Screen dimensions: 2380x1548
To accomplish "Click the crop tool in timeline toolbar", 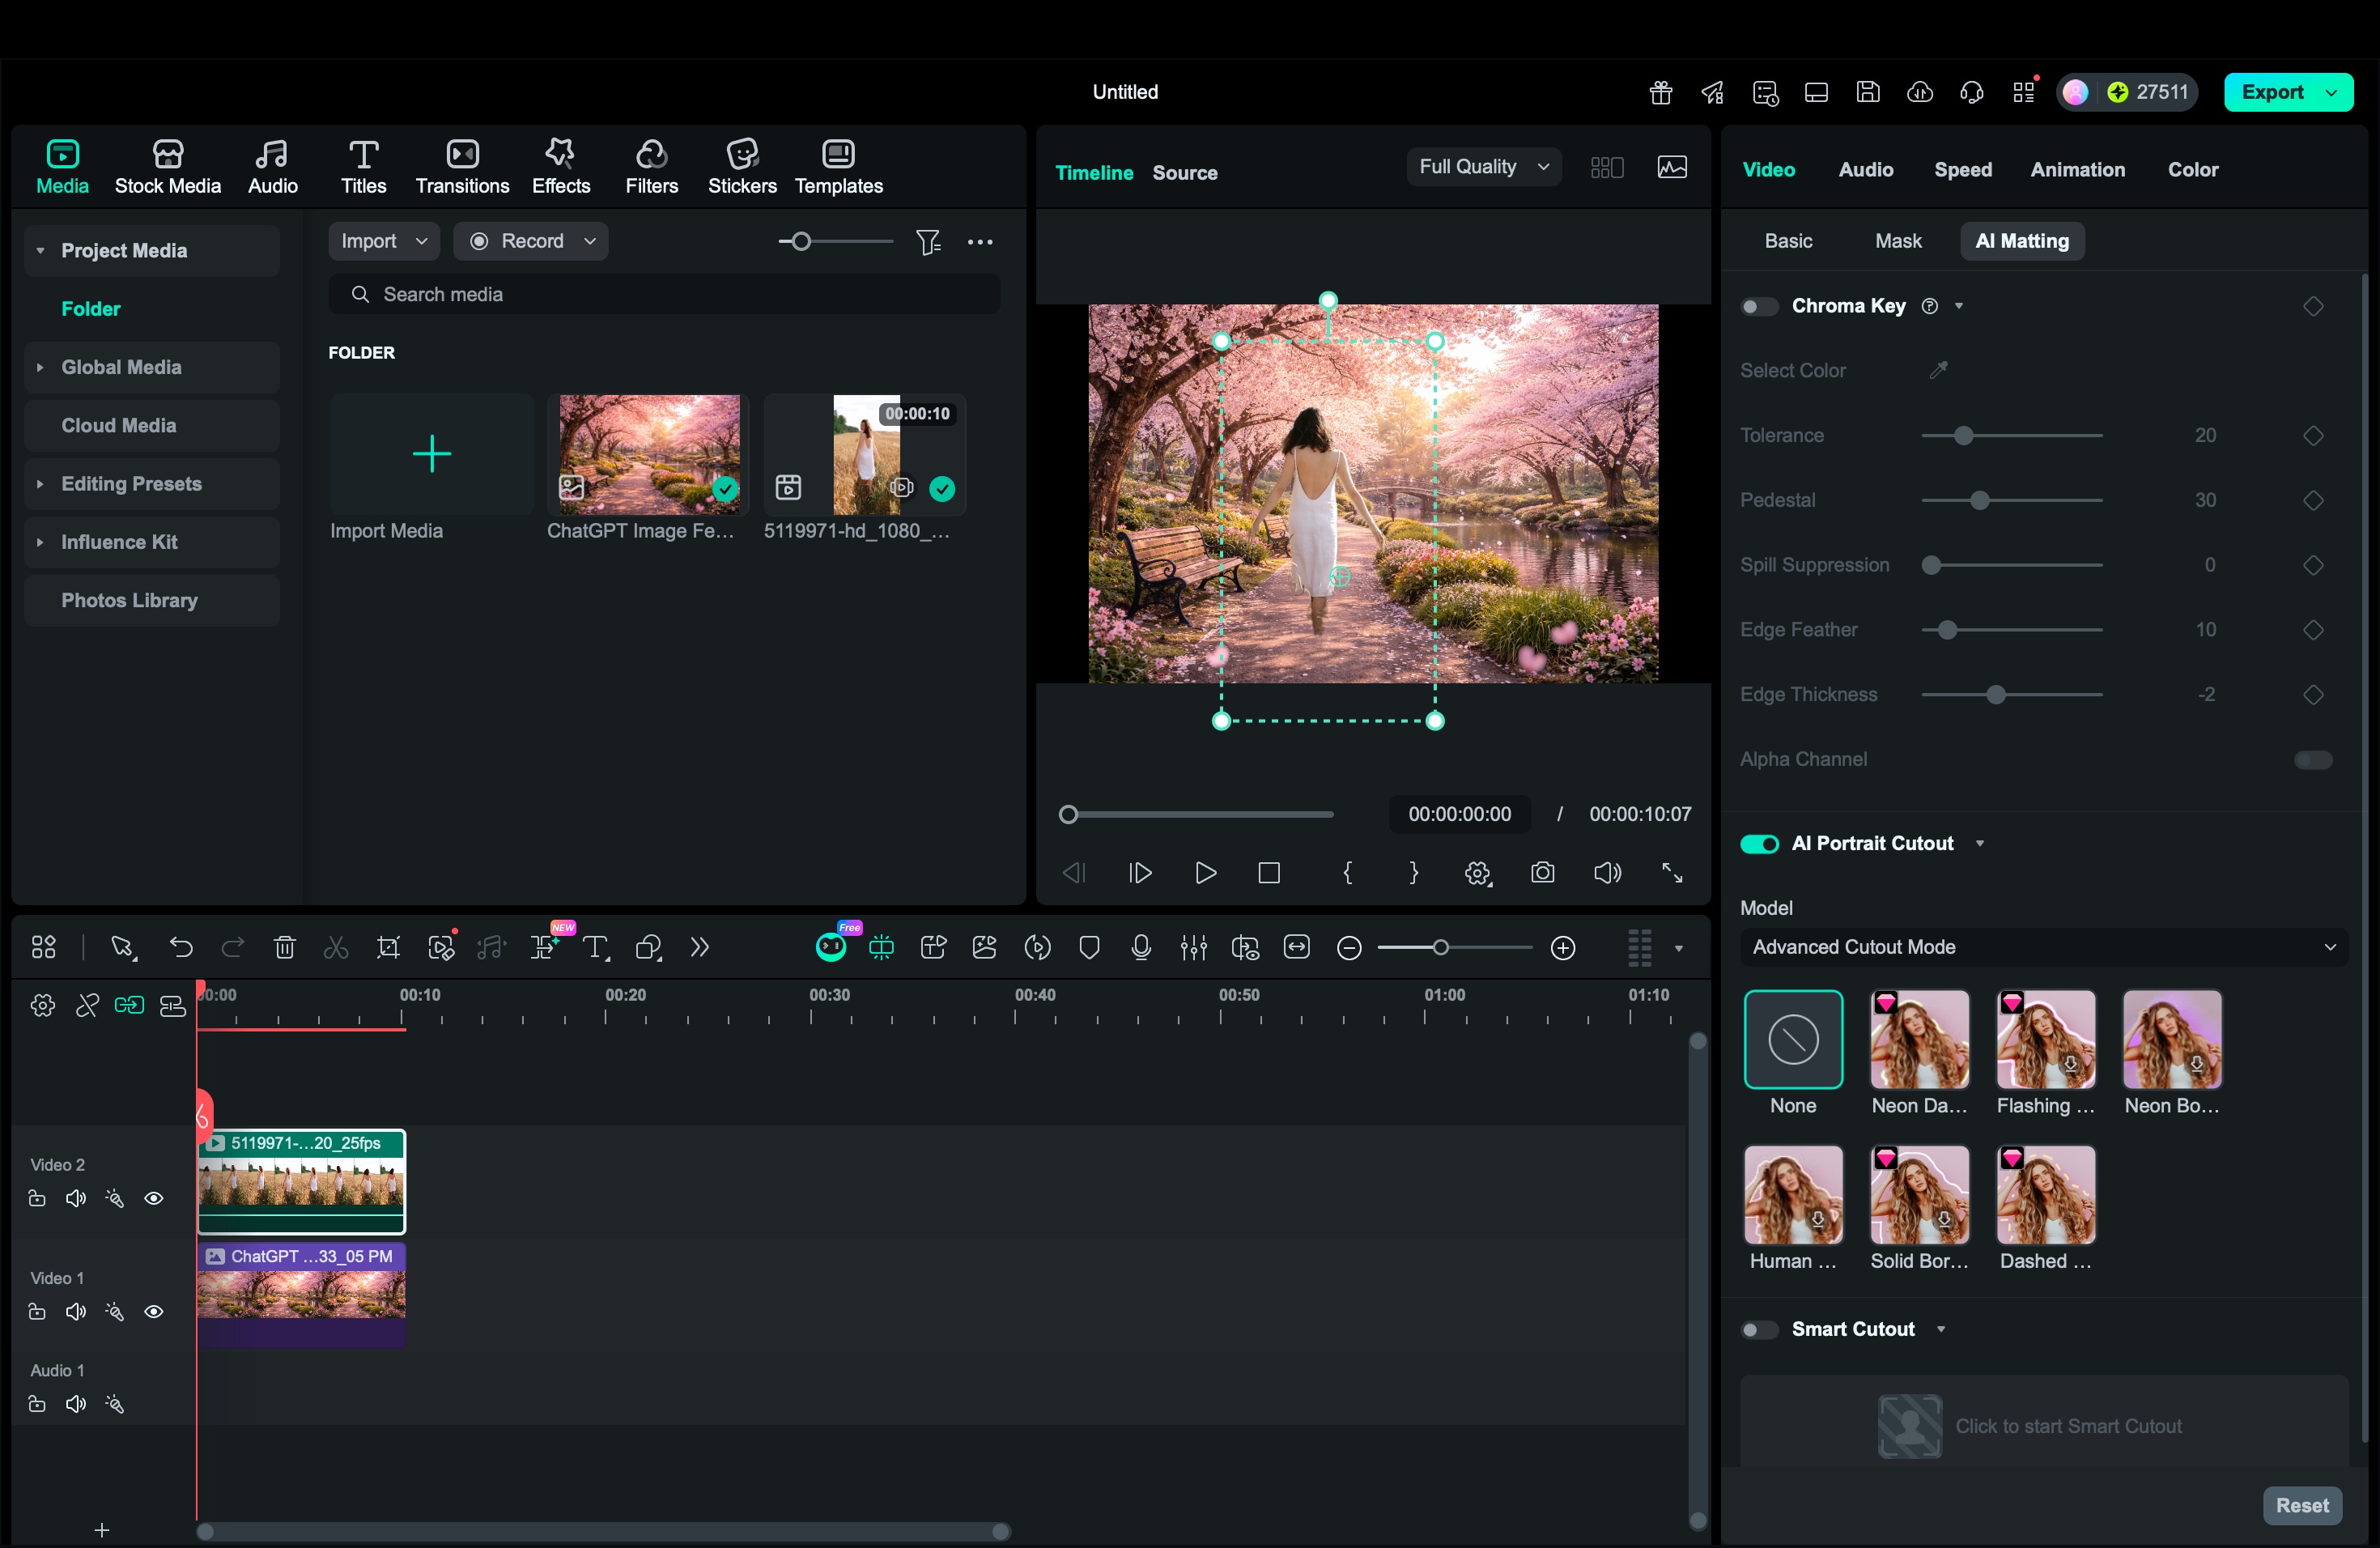I will pos(388,947).
